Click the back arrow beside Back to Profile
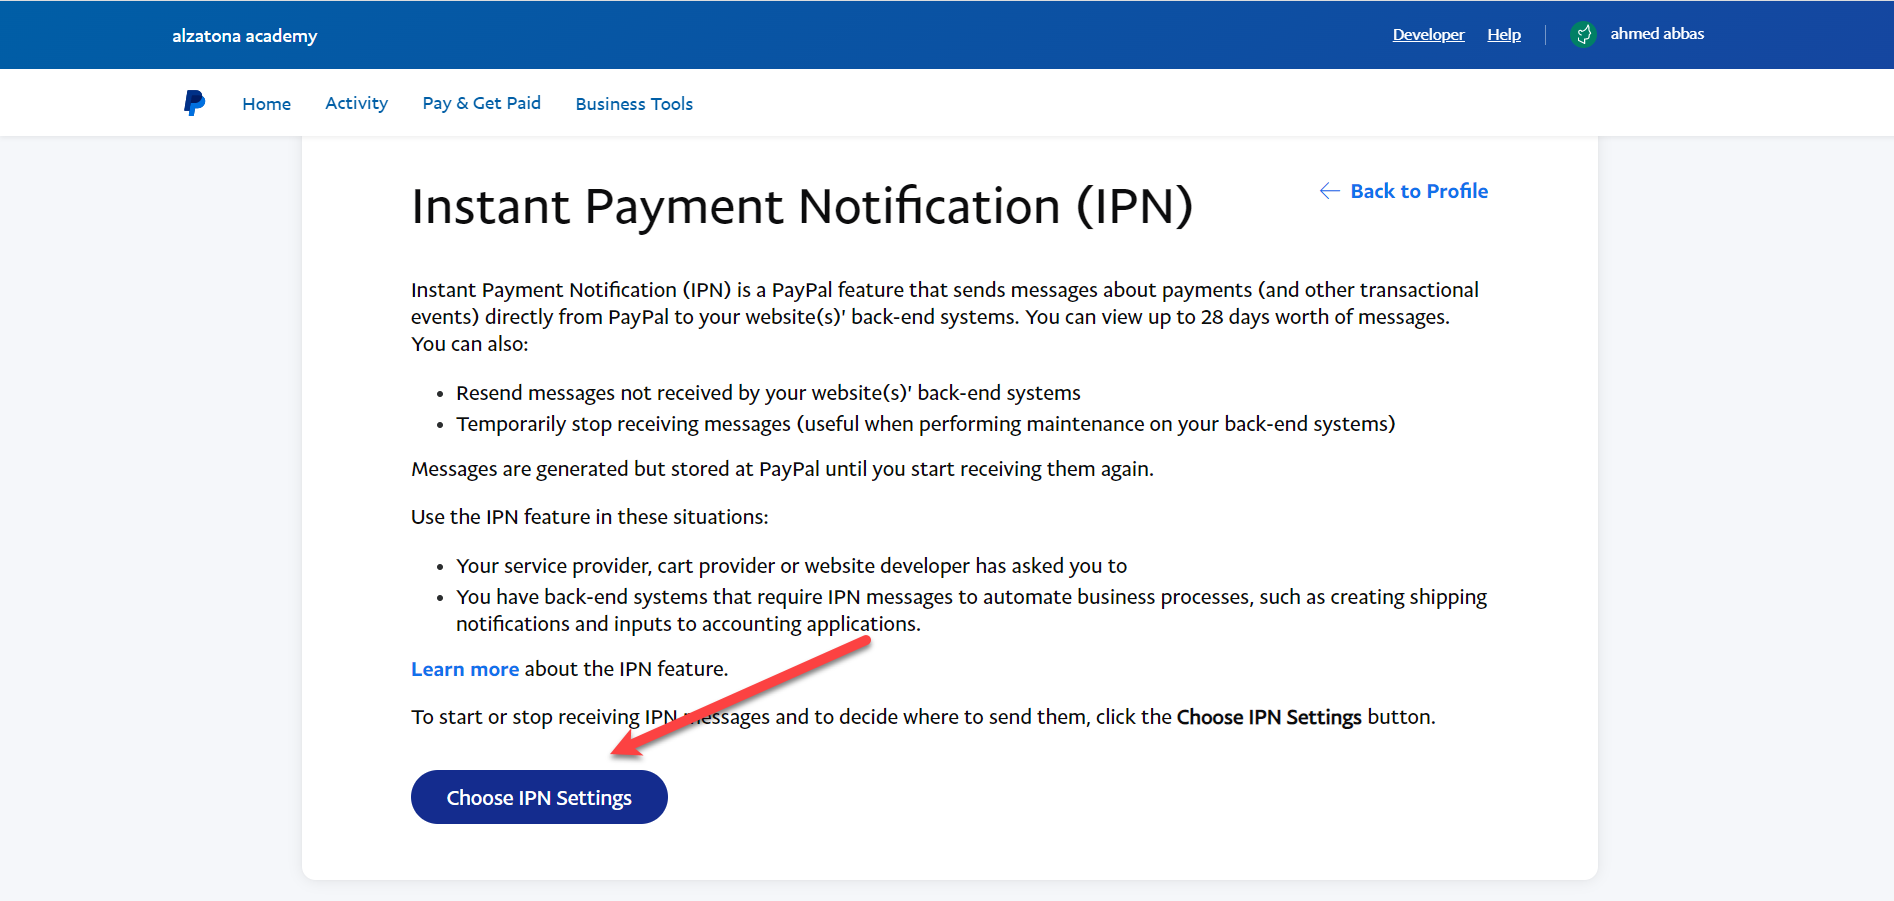1894x901 pixels. [1329, 191]
